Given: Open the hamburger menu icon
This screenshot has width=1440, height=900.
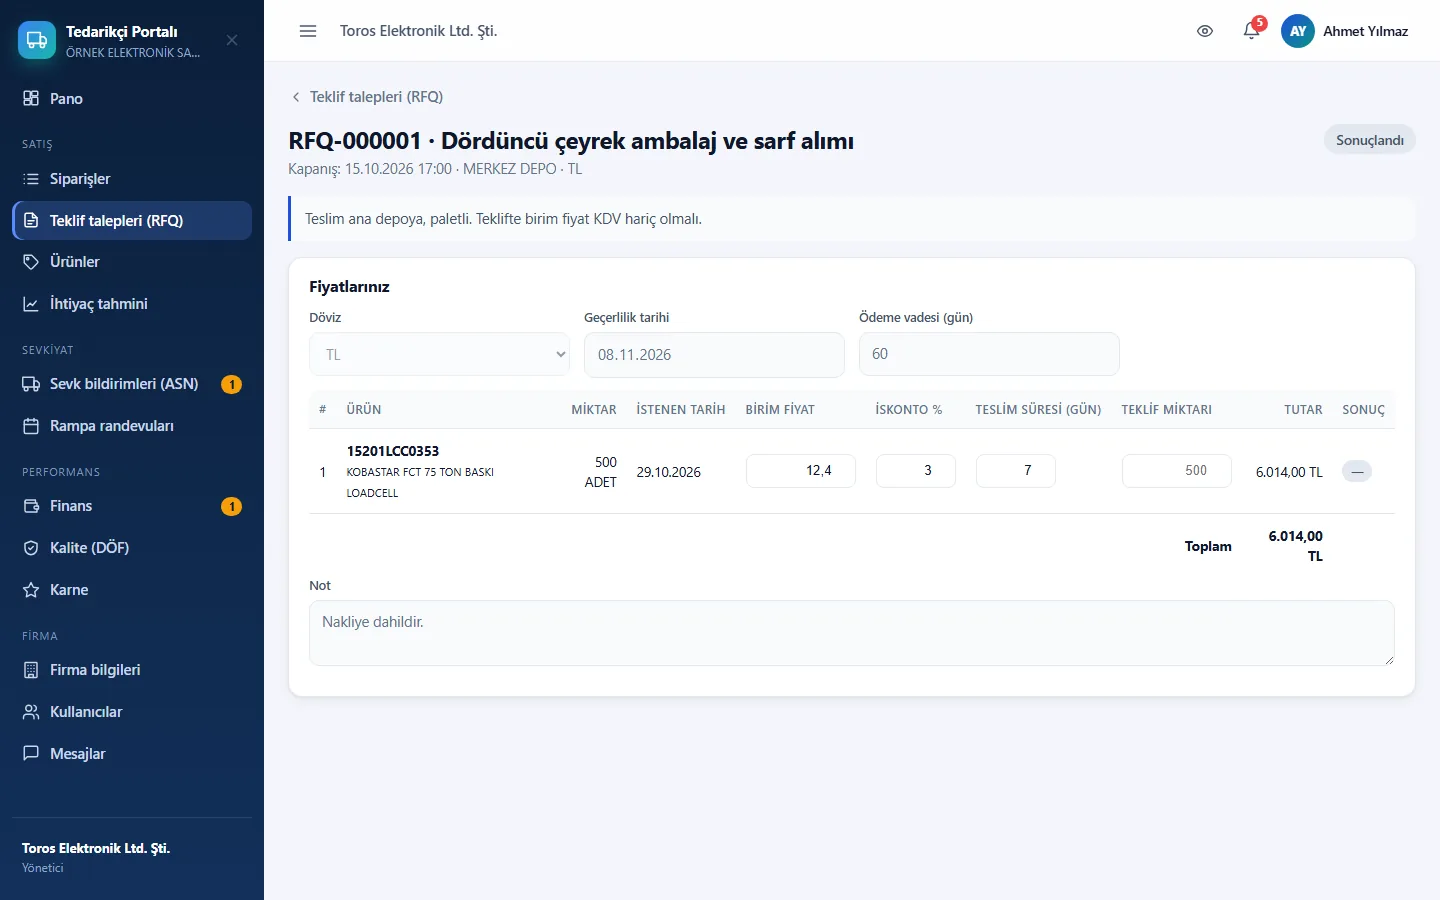Looking at the screenshot, I should coord(308,31).
